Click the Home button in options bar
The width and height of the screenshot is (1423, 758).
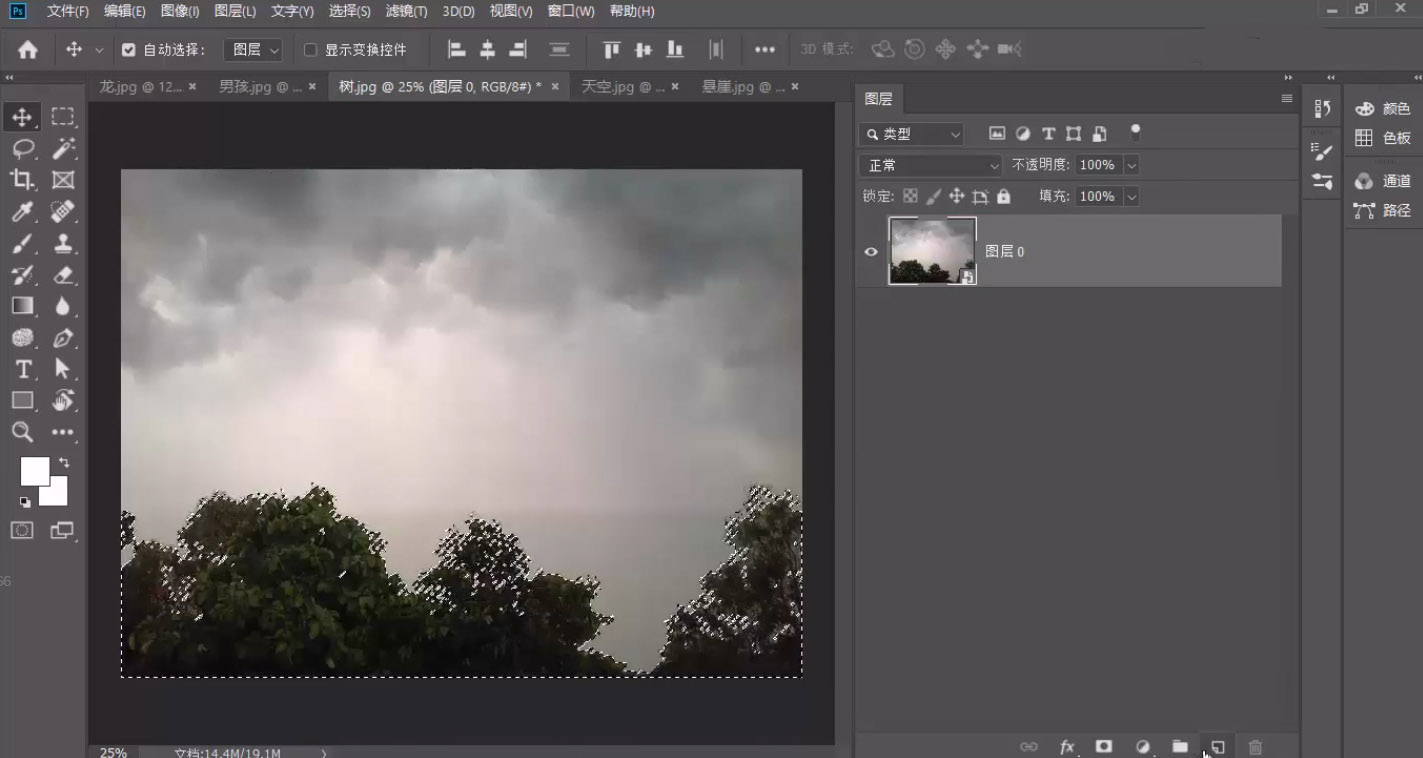pyautogui.click(x=28, y=49)
